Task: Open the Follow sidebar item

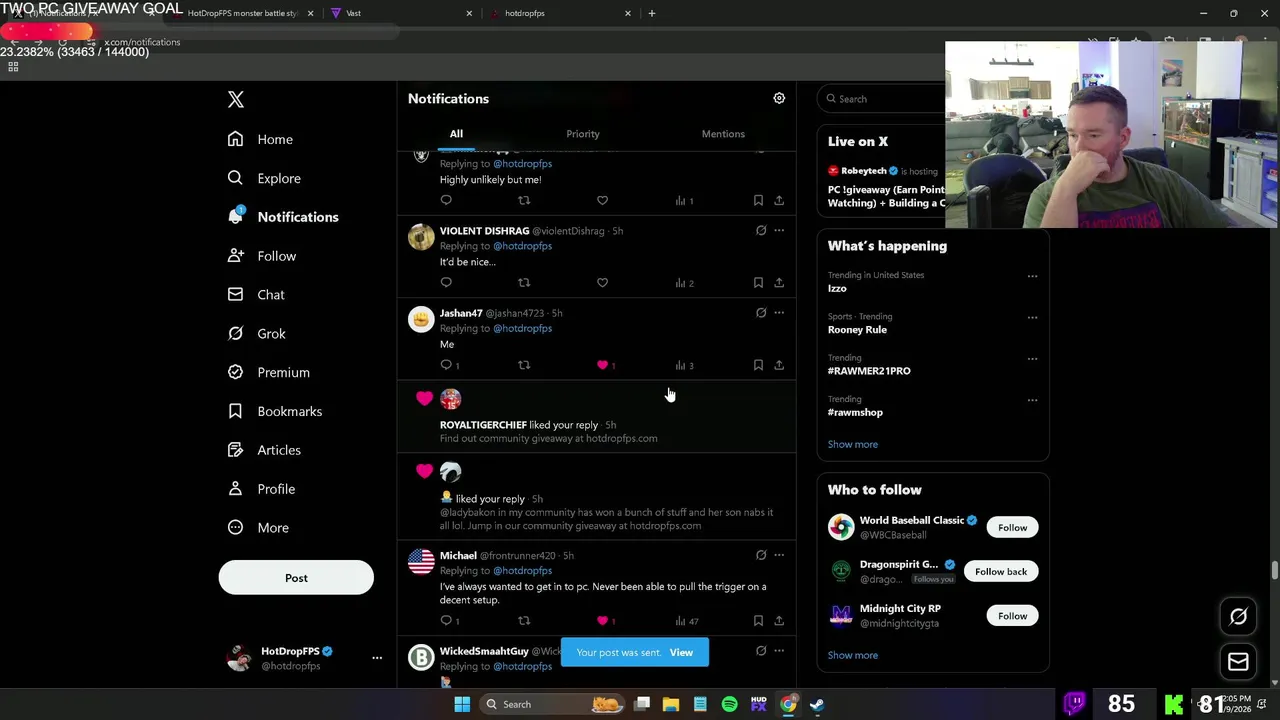Action: [x=262, y=256]
